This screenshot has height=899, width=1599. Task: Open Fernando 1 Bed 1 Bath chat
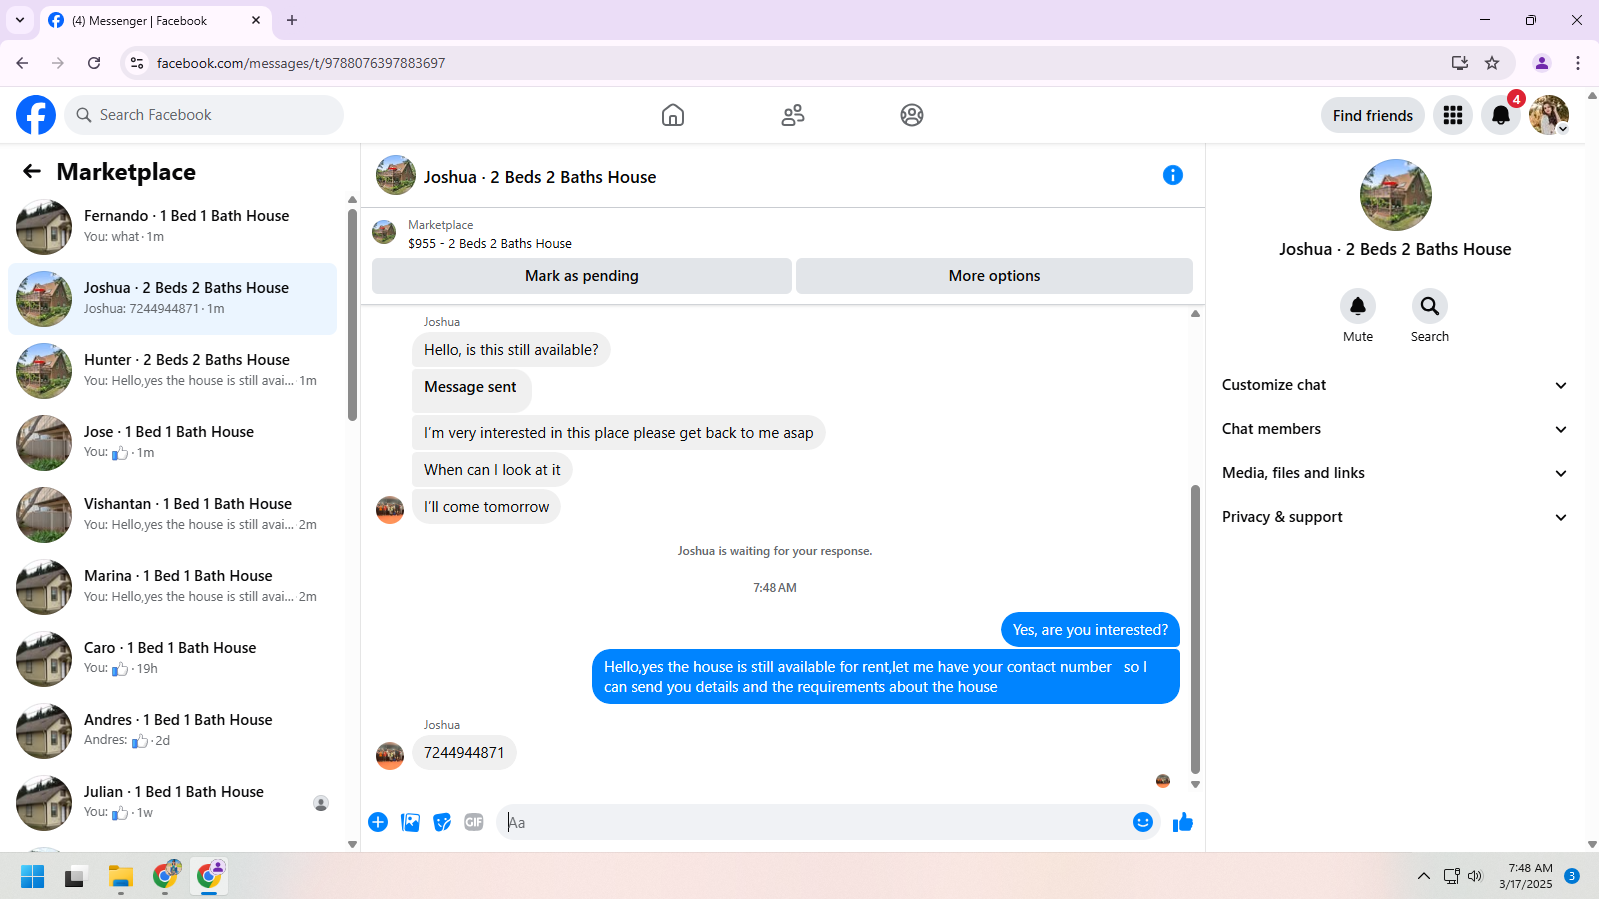[172, 227]
